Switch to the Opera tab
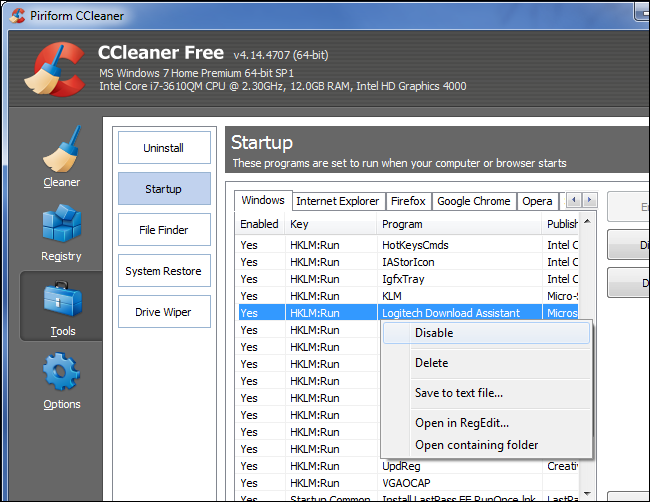 click(x=537, y=201)
